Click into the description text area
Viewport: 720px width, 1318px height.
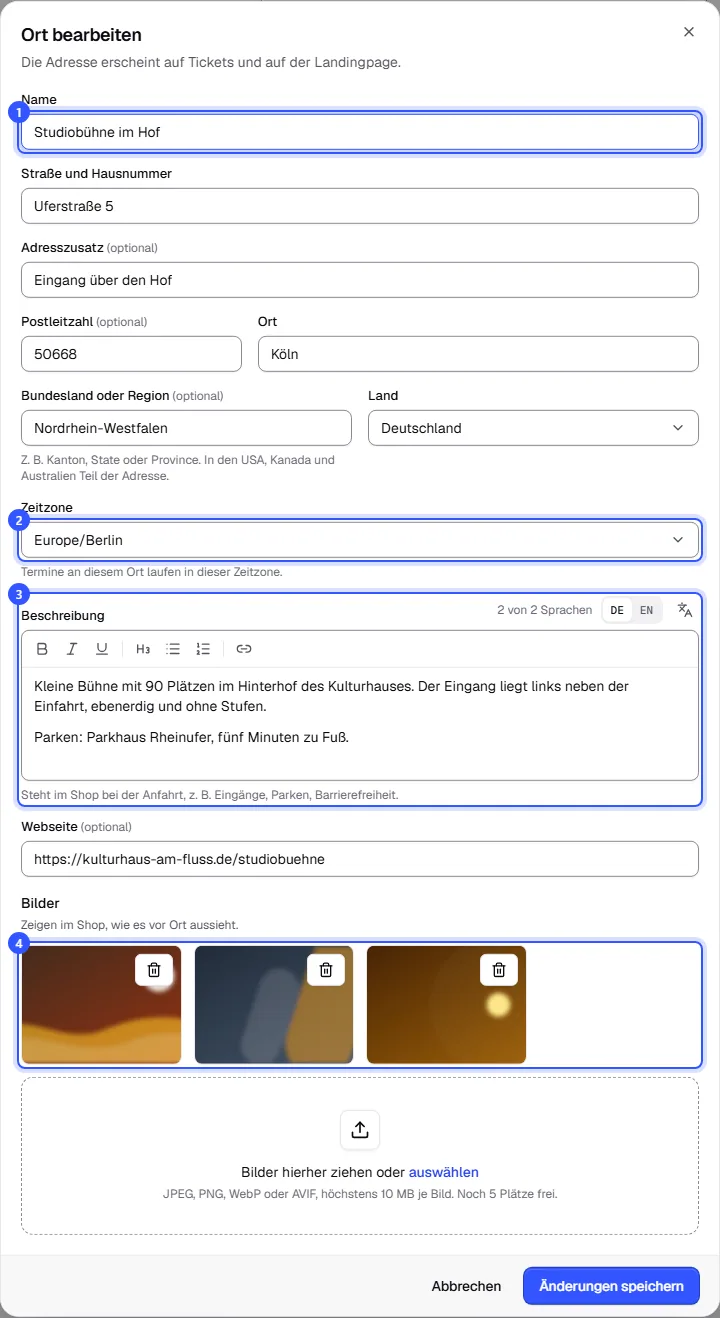pos(360,723)
